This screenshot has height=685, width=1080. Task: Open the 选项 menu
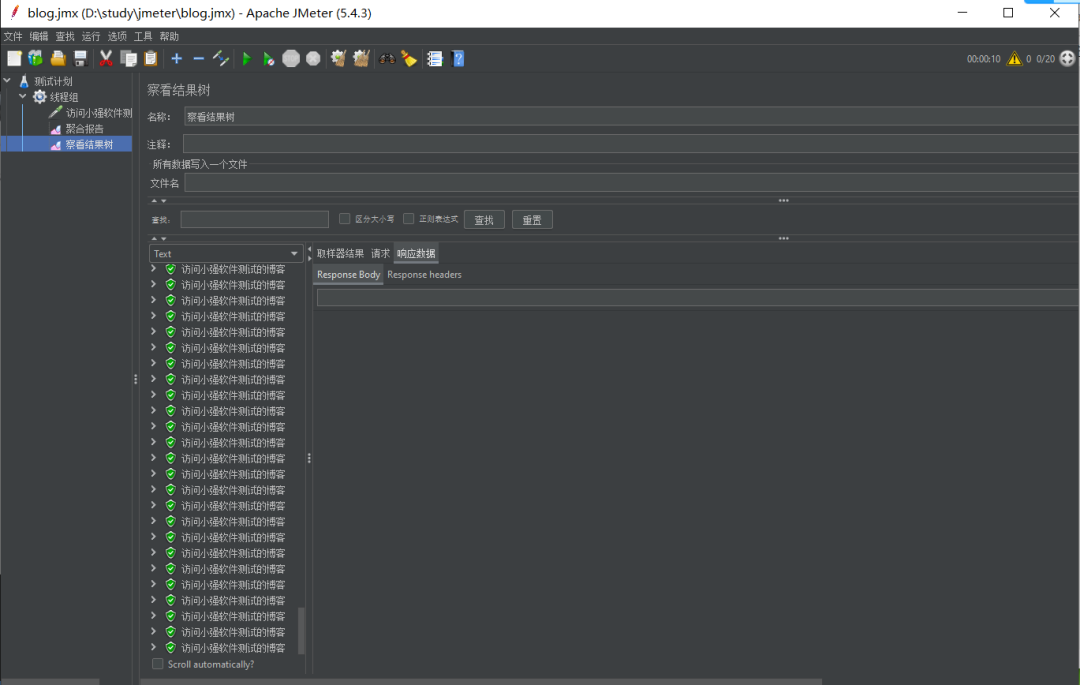117,36
